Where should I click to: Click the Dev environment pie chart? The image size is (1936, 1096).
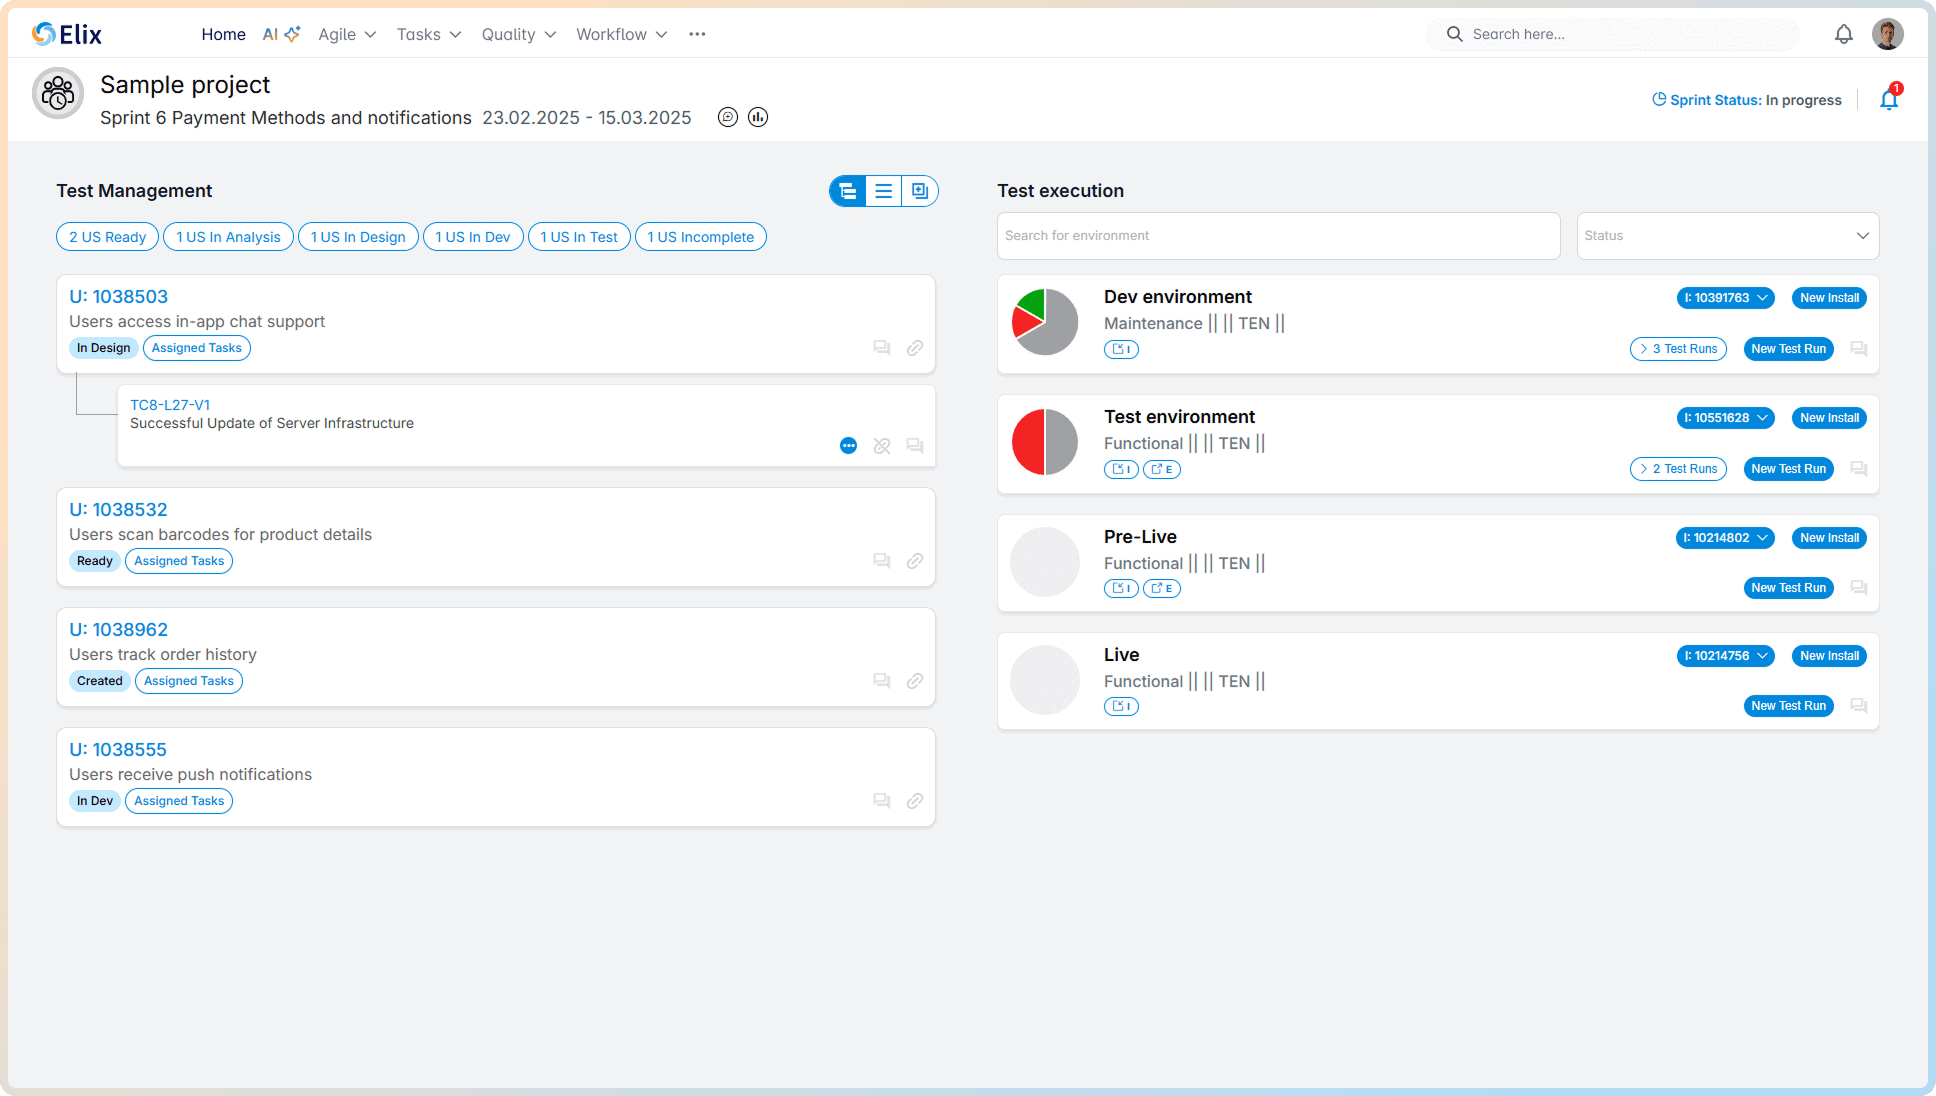pos(1045,322)
